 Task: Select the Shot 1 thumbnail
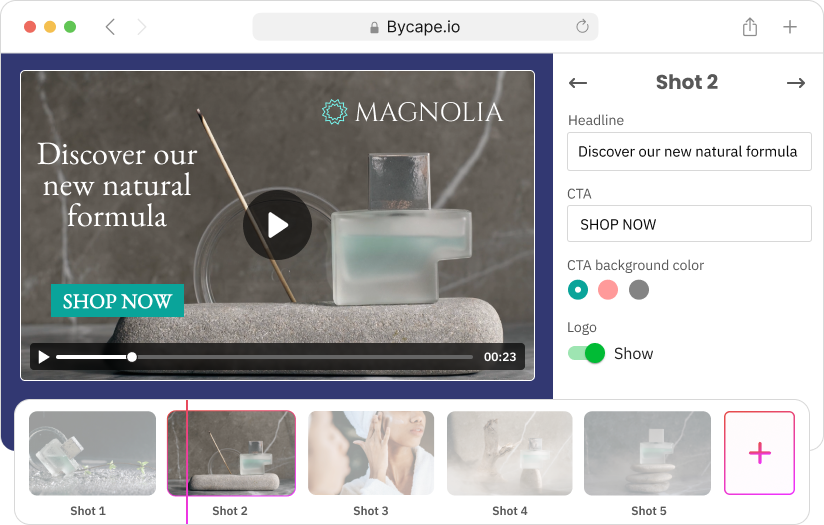point(92,453)
